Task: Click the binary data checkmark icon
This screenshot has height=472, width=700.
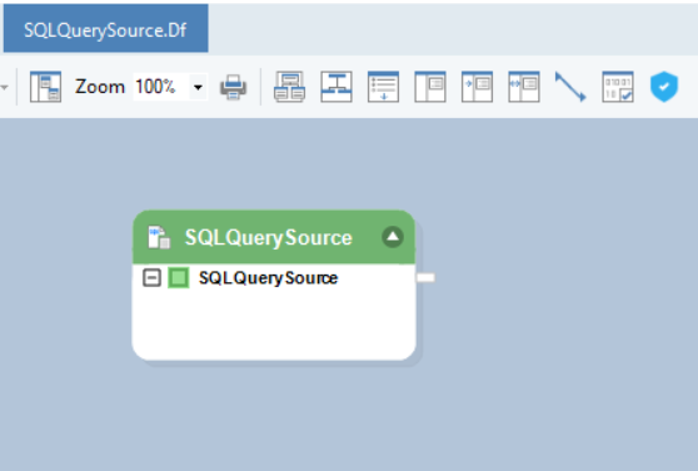Action: tap(617, 87)
